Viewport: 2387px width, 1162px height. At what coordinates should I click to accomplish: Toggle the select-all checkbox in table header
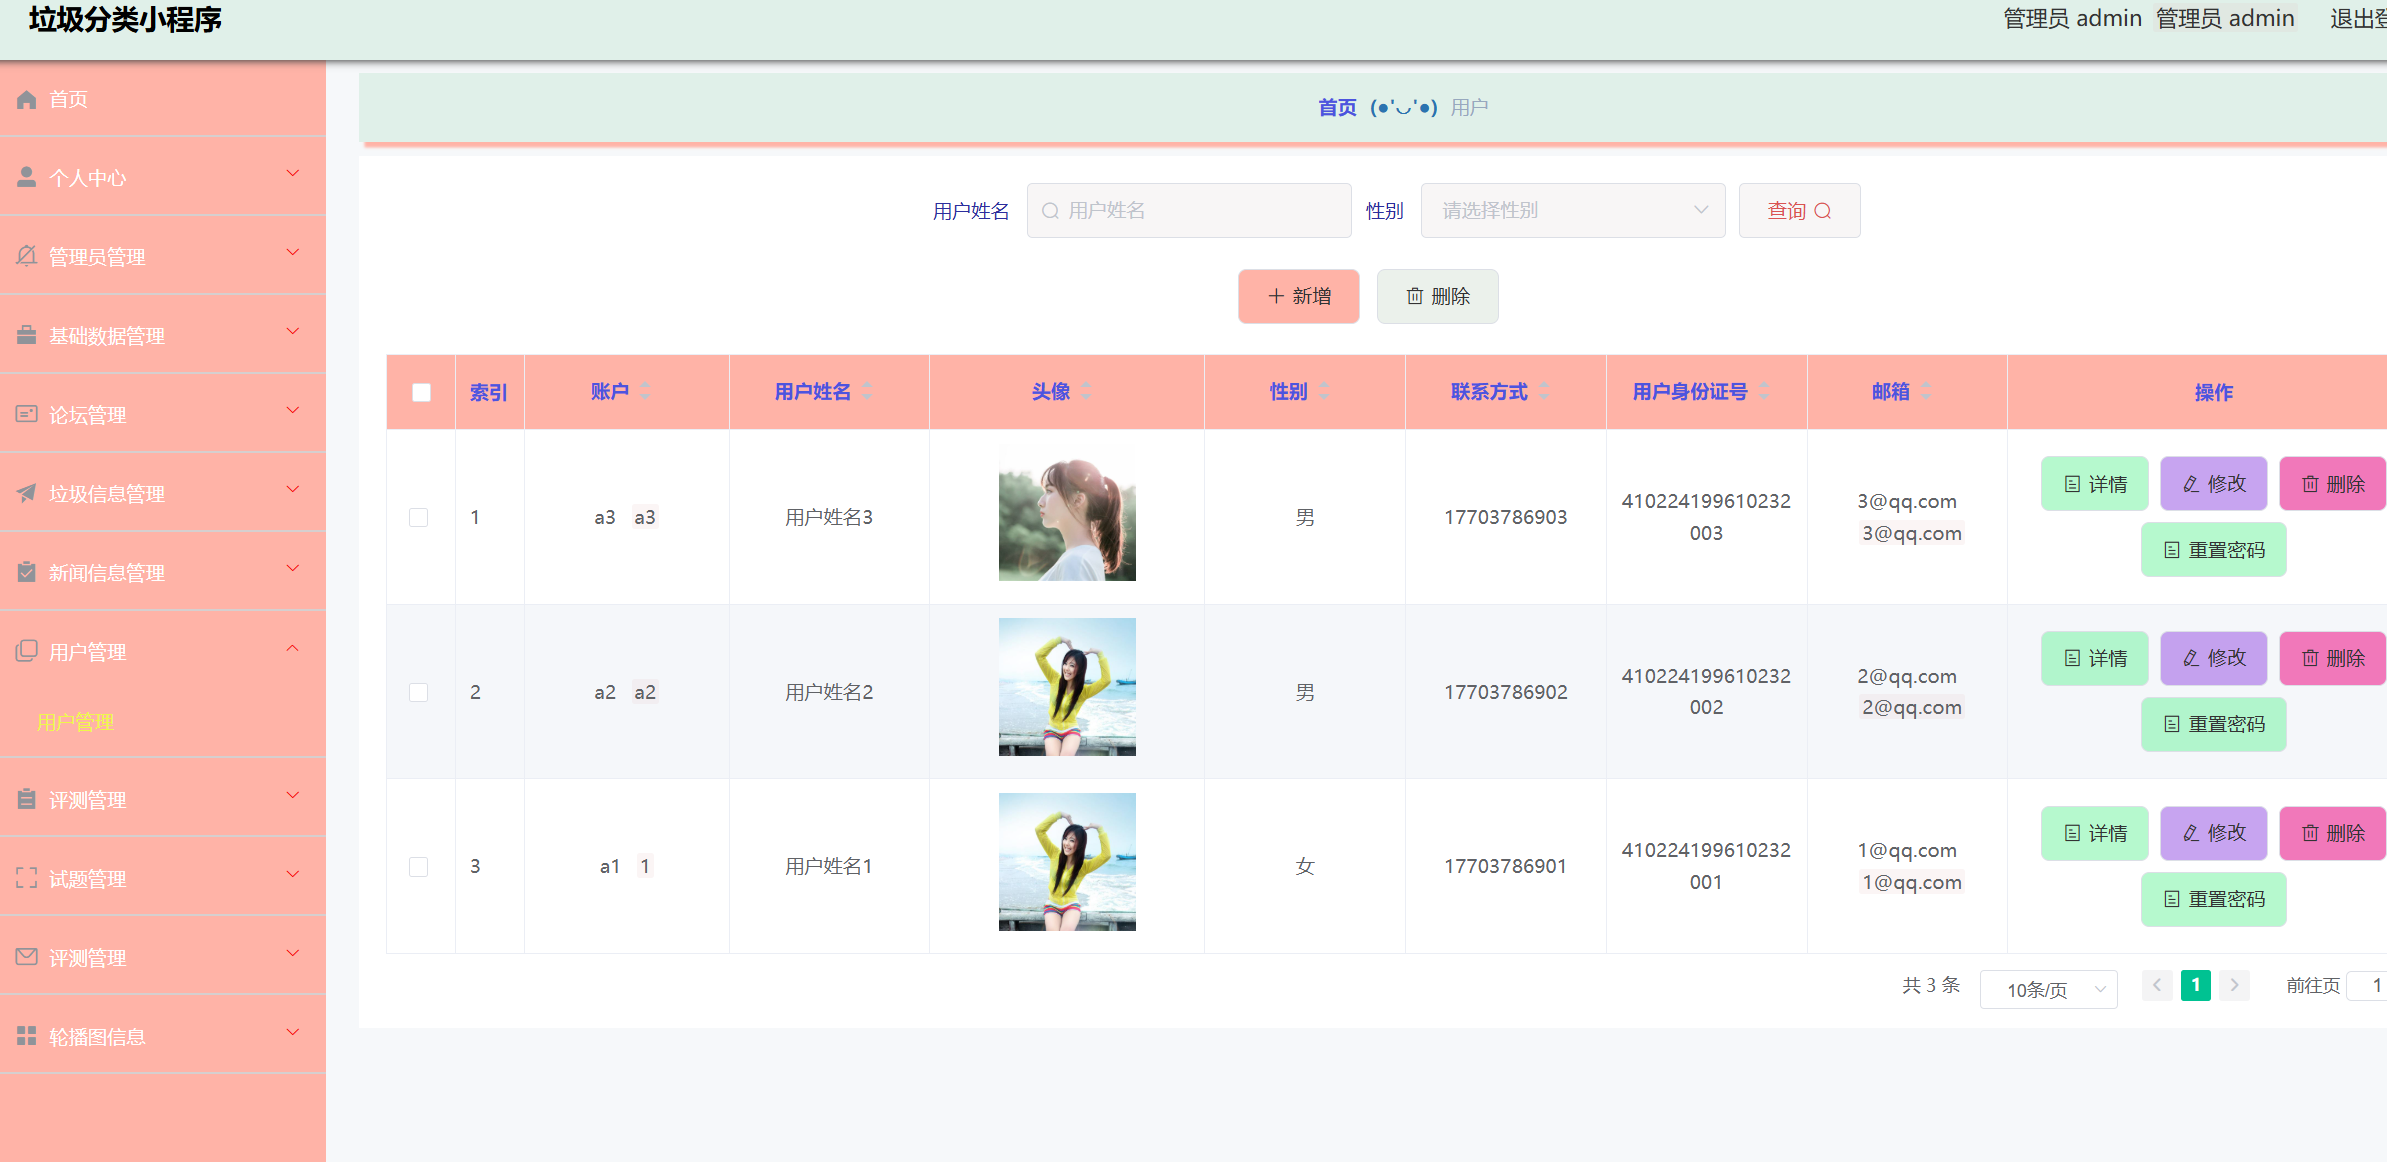(x=420, y=391)
